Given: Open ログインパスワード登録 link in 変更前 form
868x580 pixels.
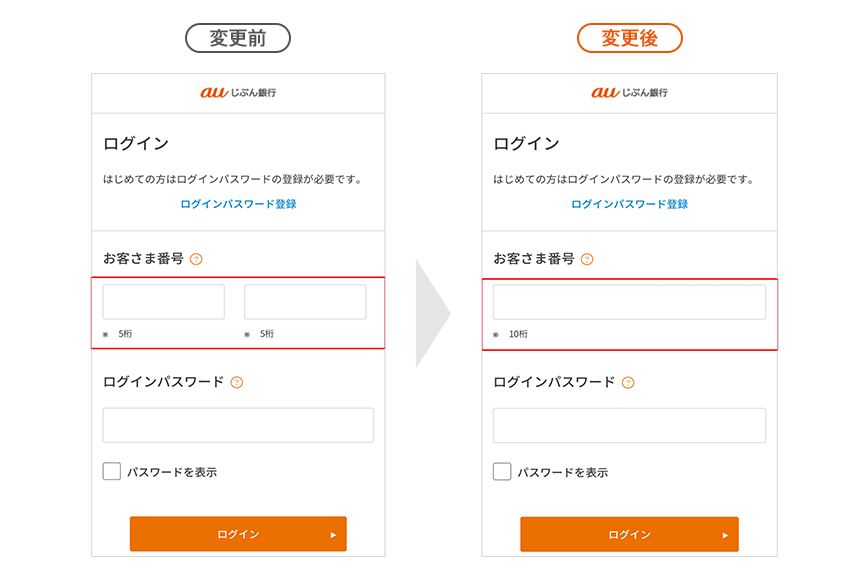Looking at the screenshot, I should pos(238,204).
